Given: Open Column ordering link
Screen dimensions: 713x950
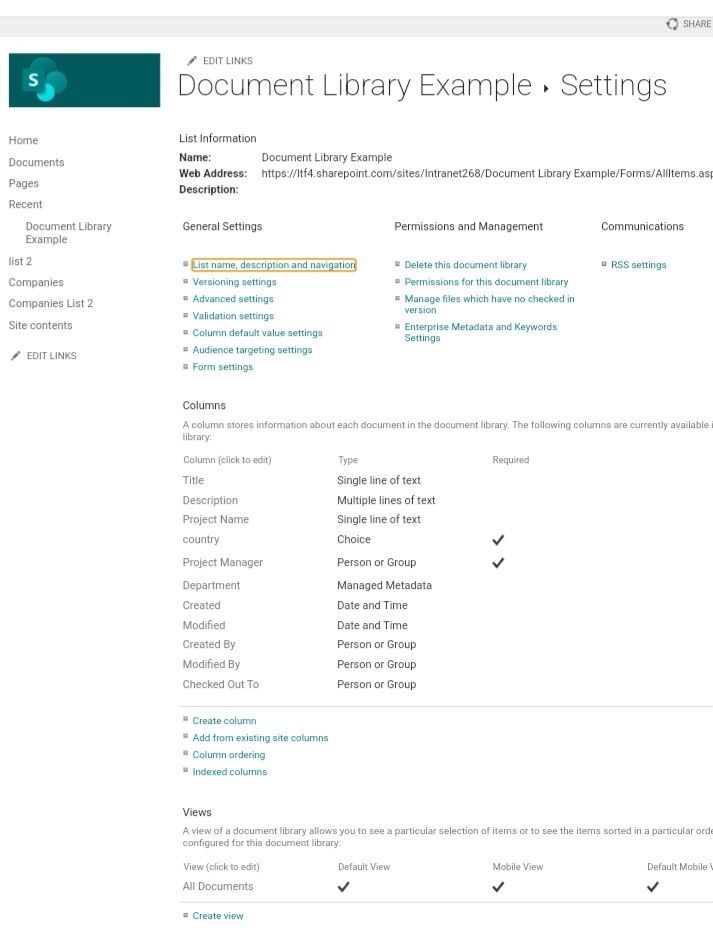Looking at the screenshot, I should pos(229,755).
